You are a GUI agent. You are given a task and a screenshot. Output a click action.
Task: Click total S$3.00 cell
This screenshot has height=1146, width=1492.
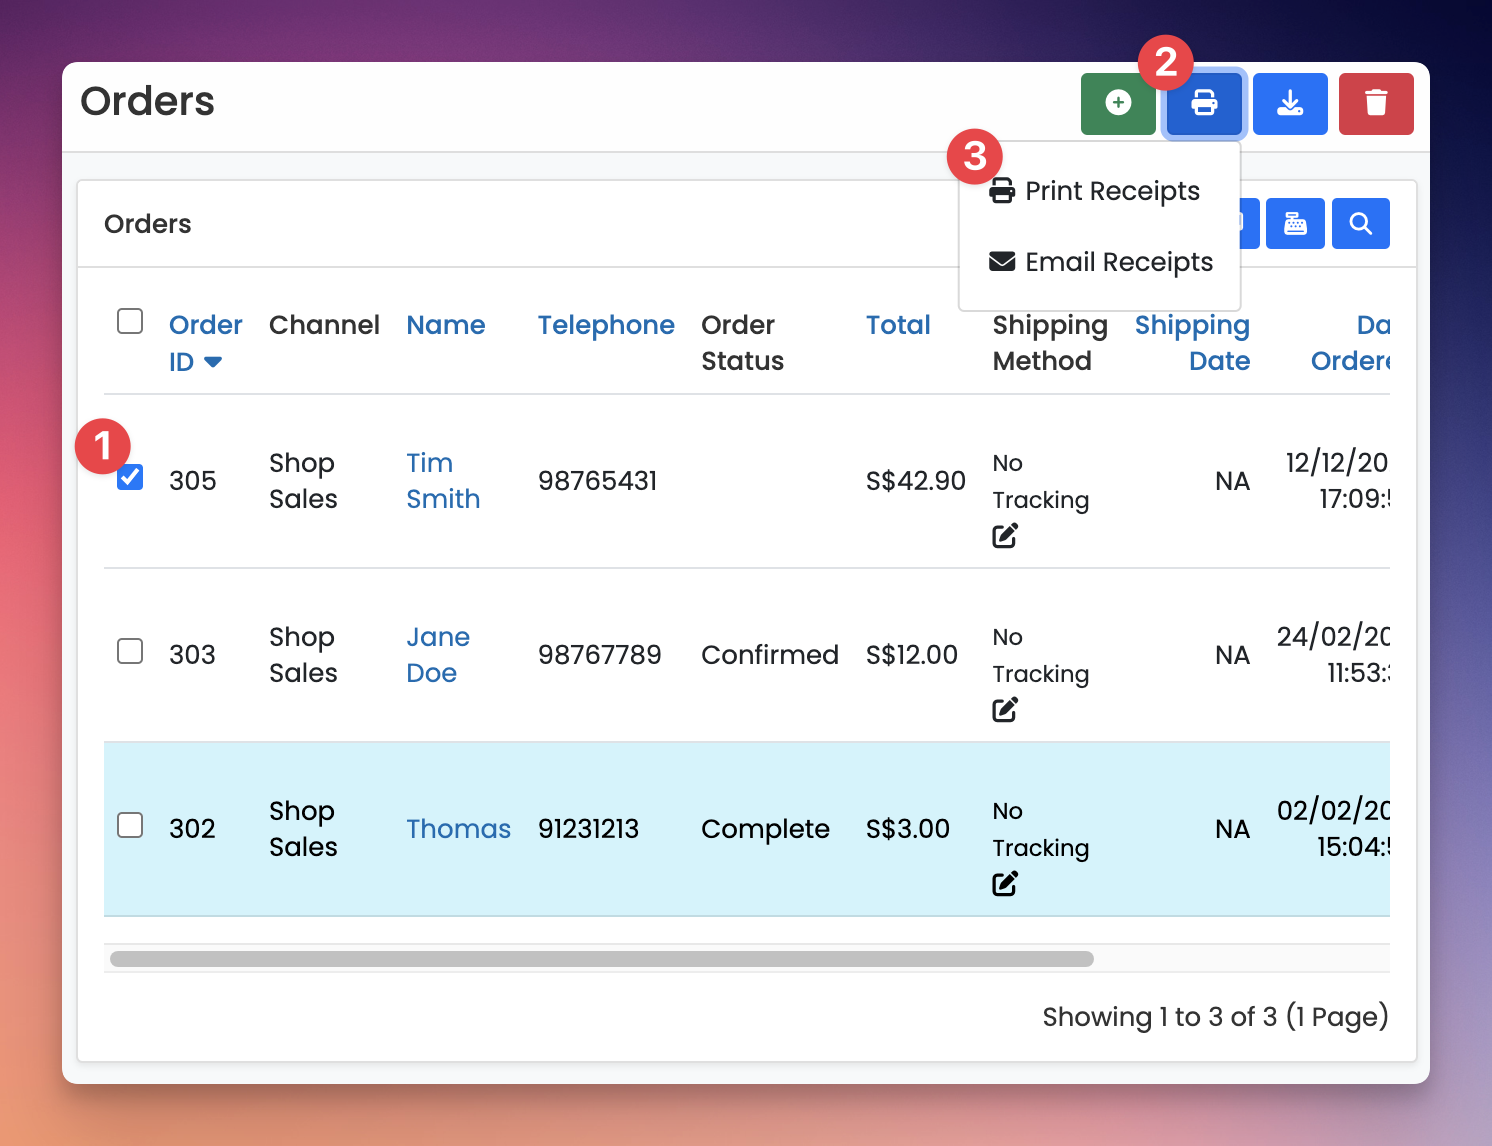click(x=908, y=829)
